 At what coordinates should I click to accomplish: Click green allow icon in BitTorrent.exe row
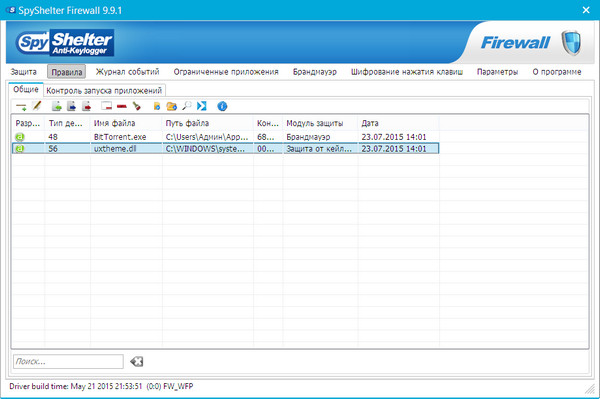20,137
